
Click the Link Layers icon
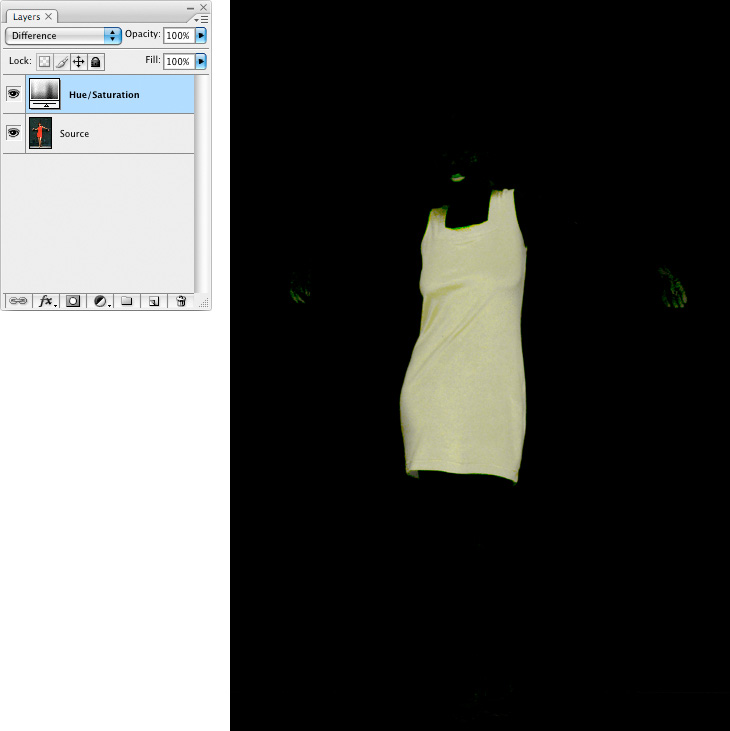18,301
